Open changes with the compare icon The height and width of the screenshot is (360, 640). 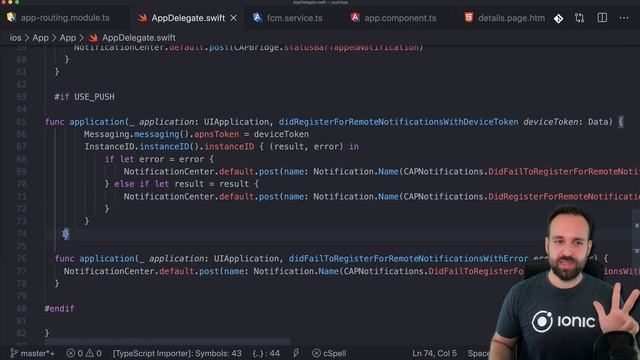point(579,18)
